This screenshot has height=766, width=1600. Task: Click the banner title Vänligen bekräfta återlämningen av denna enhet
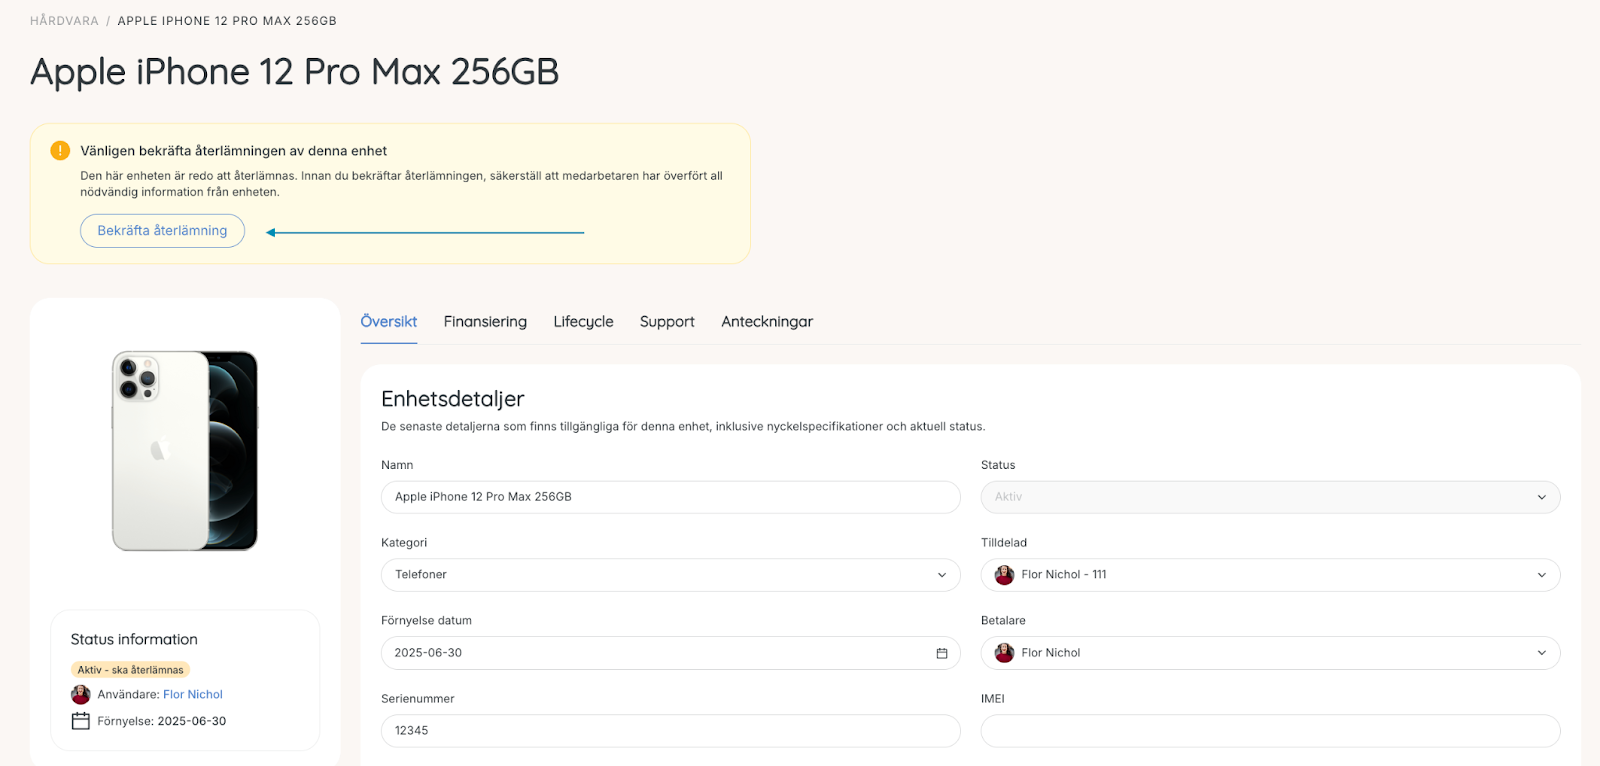pyautogui.click(x=234, y=151)
